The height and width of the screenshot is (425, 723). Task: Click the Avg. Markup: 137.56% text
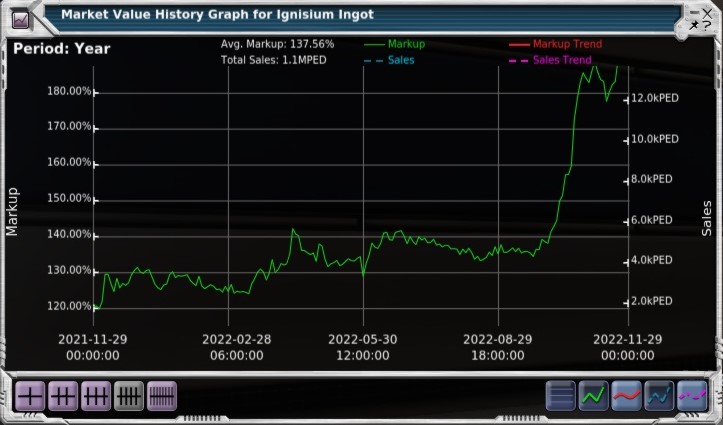click(x=278, y=44)
